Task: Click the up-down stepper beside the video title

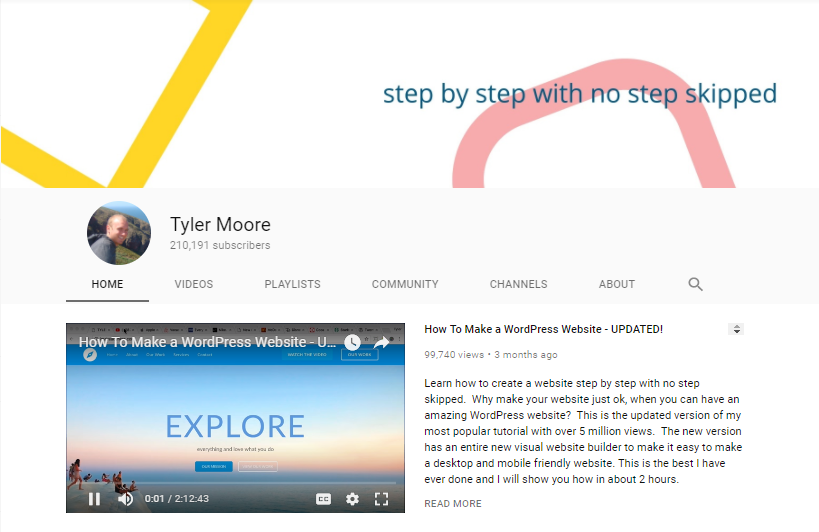Action: pyautogui.click(x=736, y=329)
